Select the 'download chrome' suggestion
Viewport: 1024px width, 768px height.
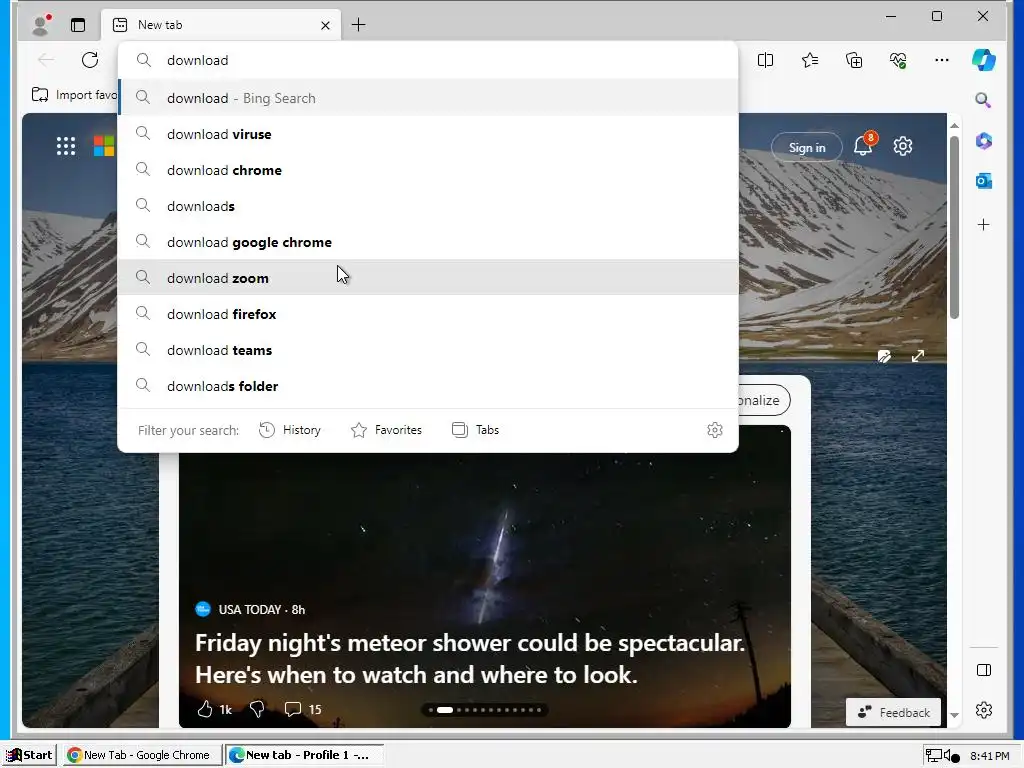tap(428, 170)
